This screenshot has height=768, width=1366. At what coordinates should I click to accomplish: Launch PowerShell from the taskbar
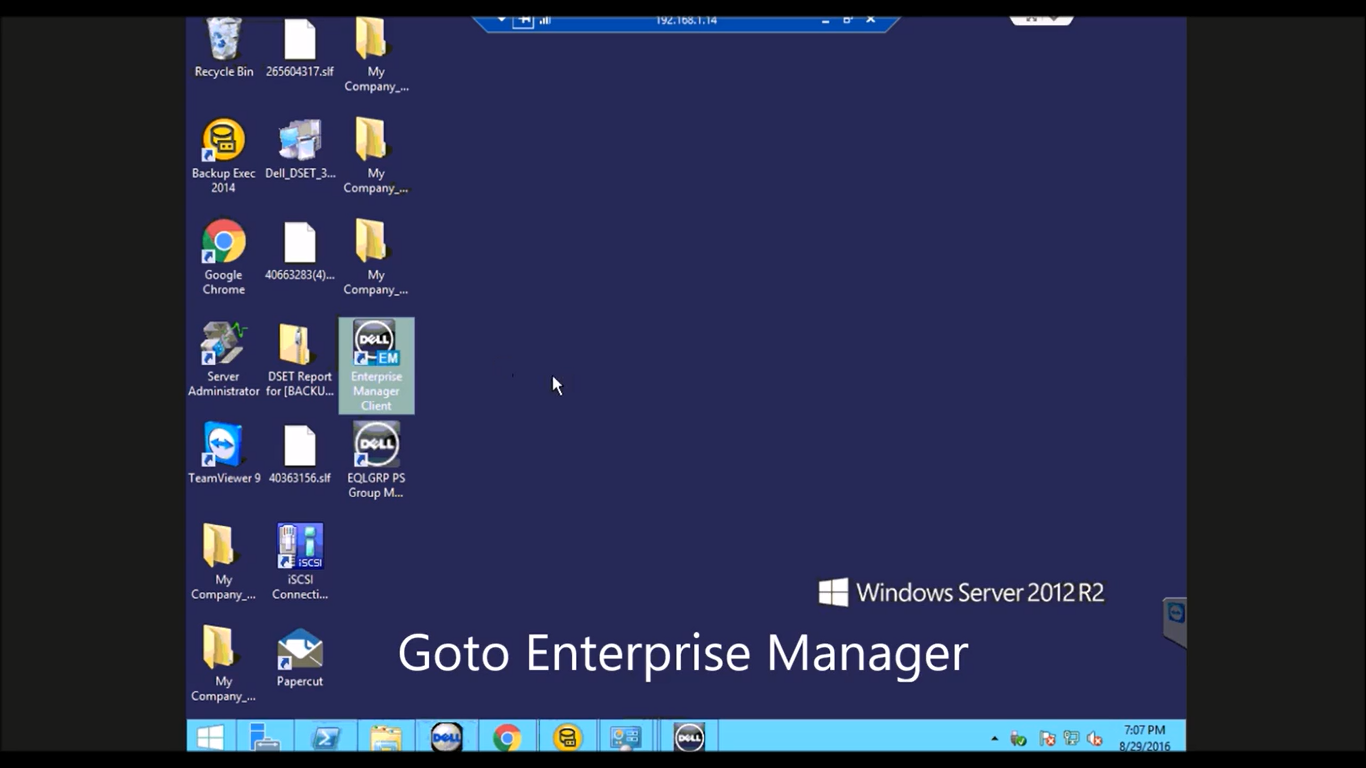327,737
